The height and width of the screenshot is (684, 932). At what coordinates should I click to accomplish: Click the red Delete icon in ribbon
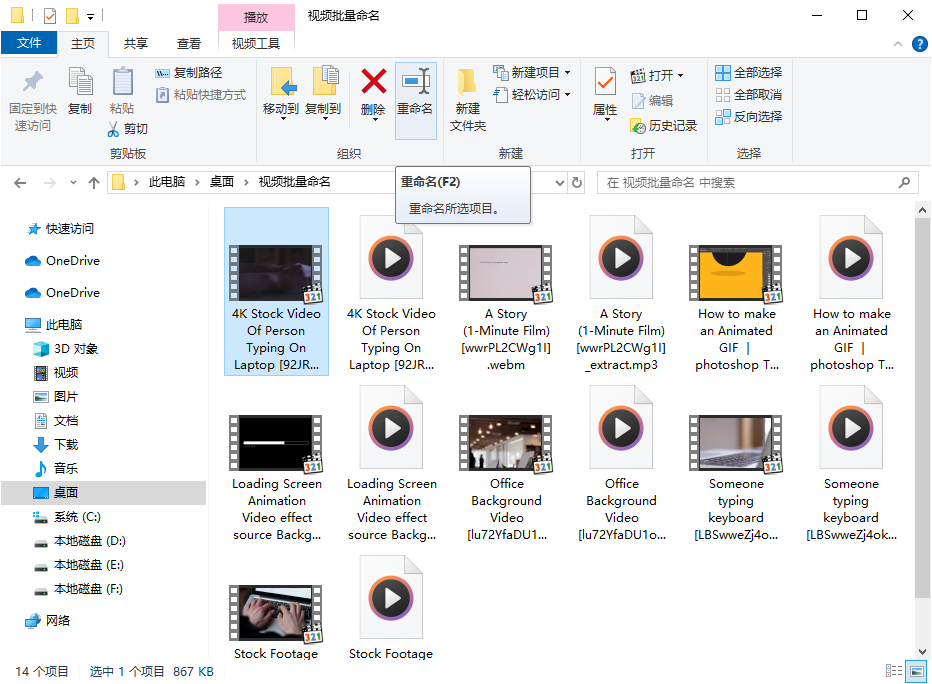click(x=373, y=82)
